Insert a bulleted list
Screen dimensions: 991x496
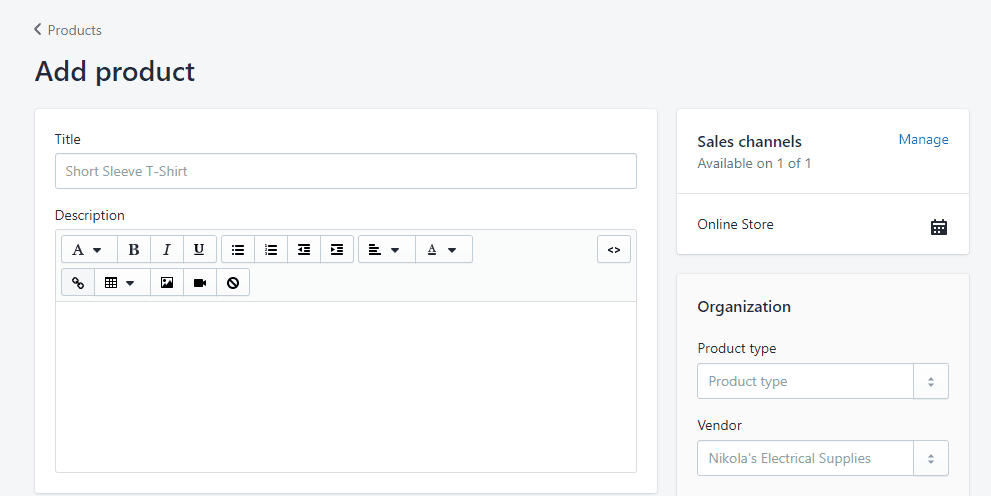[238, 250]
